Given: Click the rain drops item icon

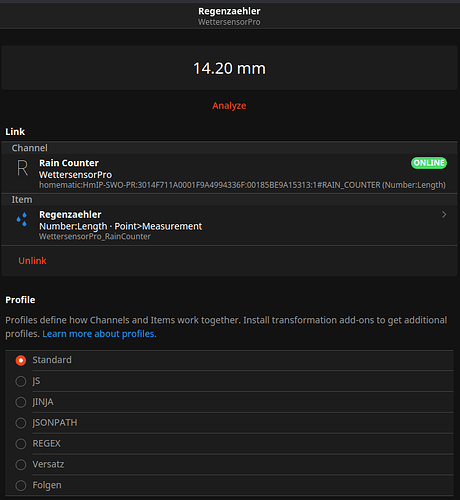Looking at the screenshot, I should 22,219.
